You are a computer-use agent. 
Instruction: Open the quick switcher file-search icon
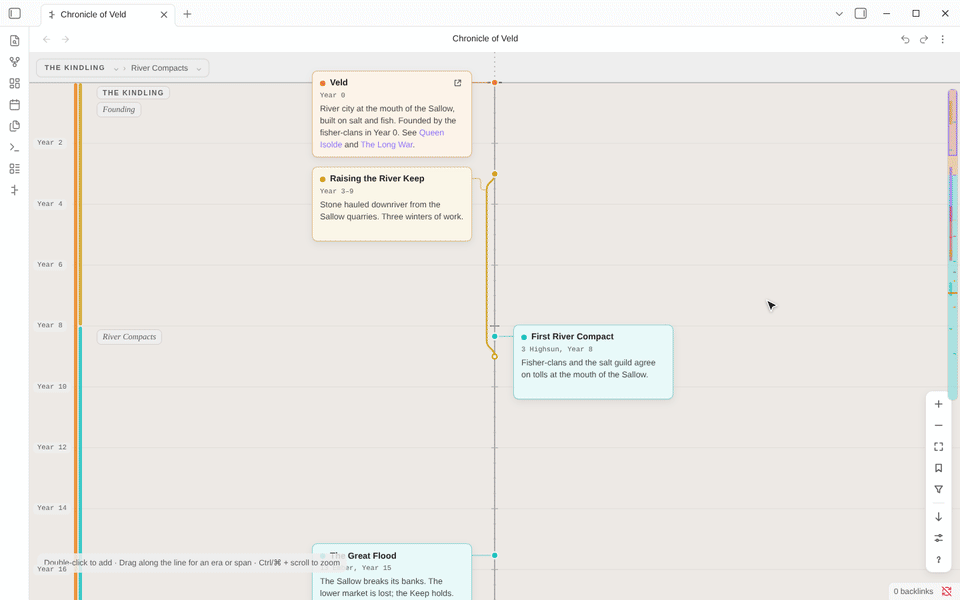(15, 40)
